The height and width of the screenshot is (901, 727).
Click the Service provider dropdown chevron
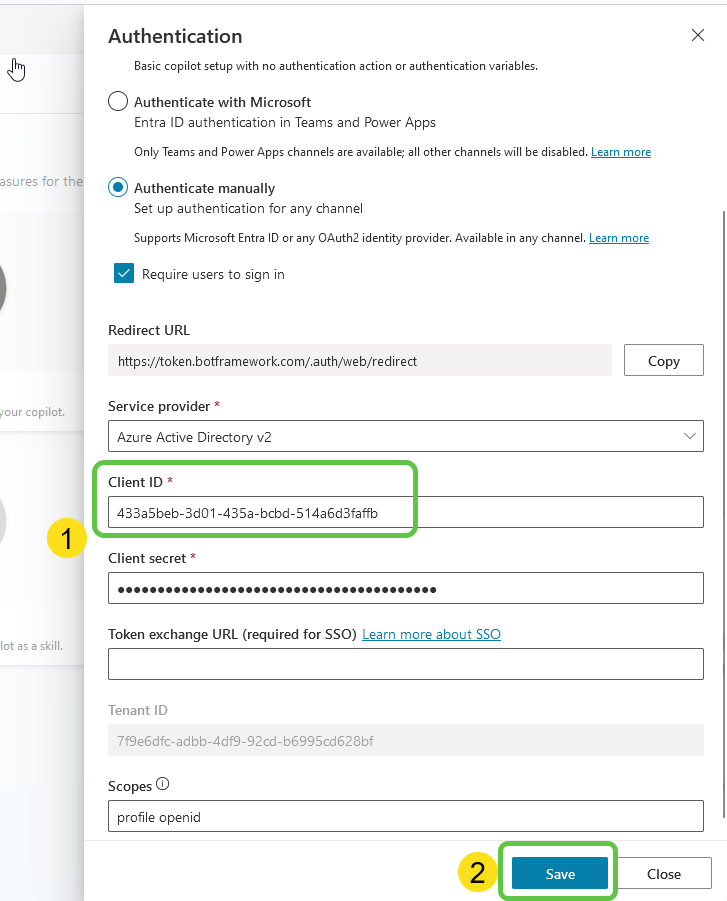click(689, 437)
